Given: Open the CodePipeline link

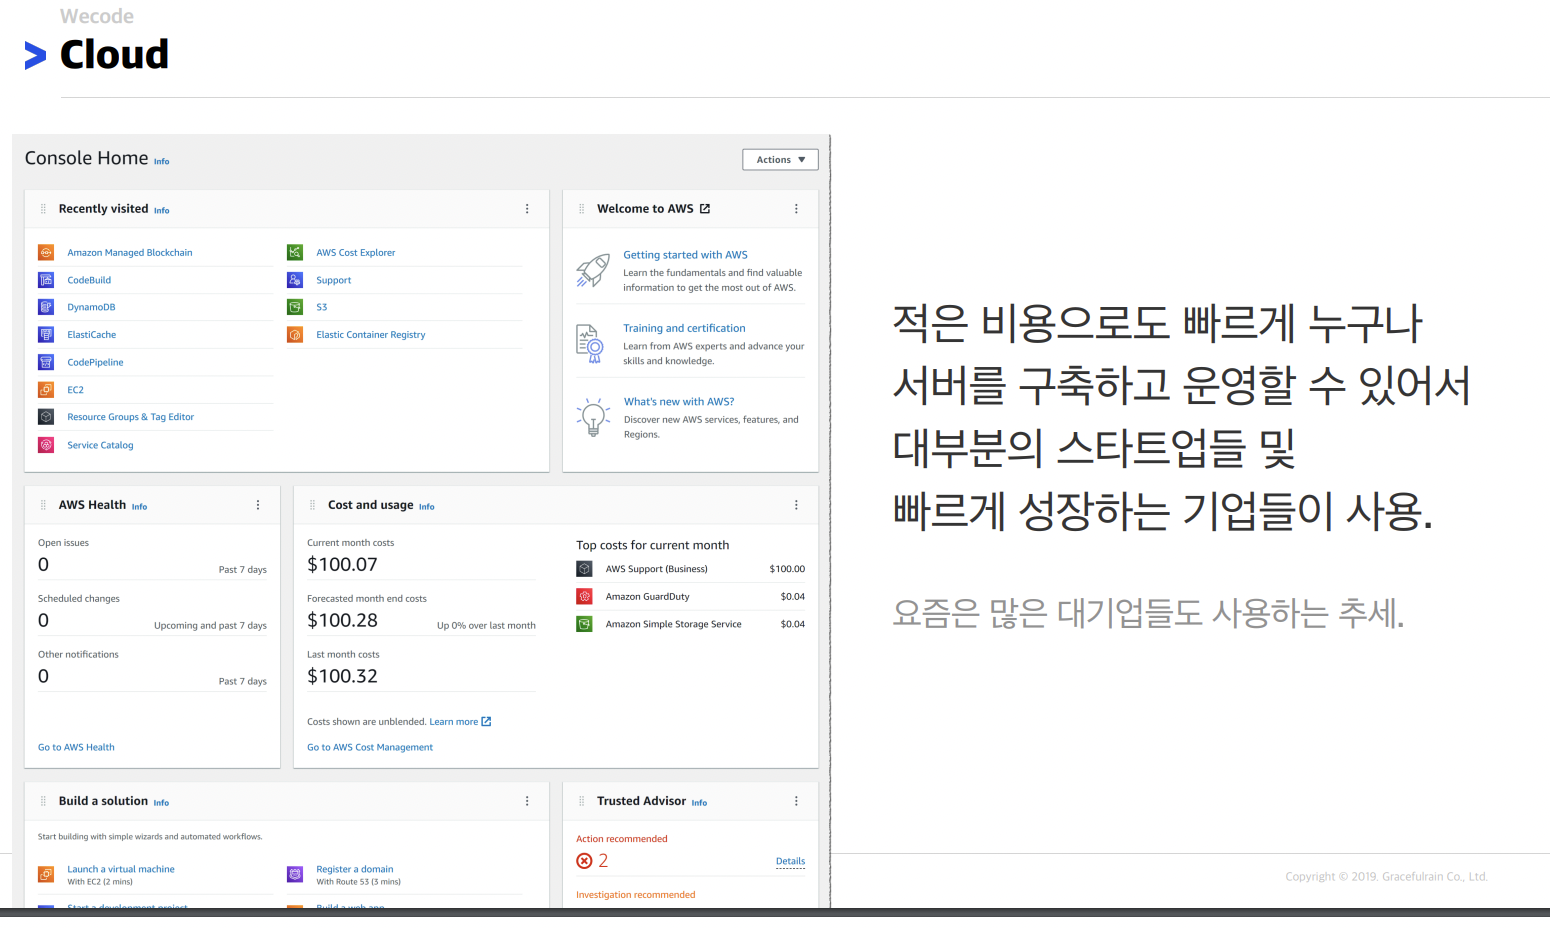Looking at the screenshot, I should [95, 362].
